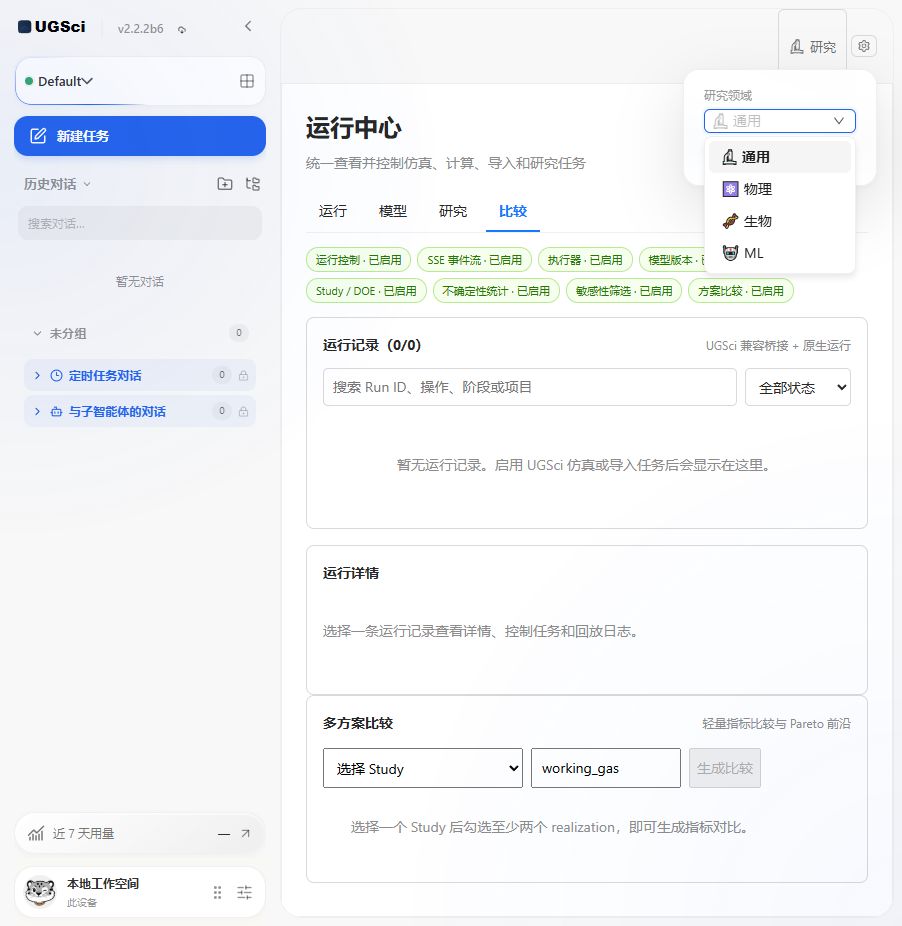Click the 不确定性统计 · 已启用 badge

pyautogui.click(x=496, y=291)
